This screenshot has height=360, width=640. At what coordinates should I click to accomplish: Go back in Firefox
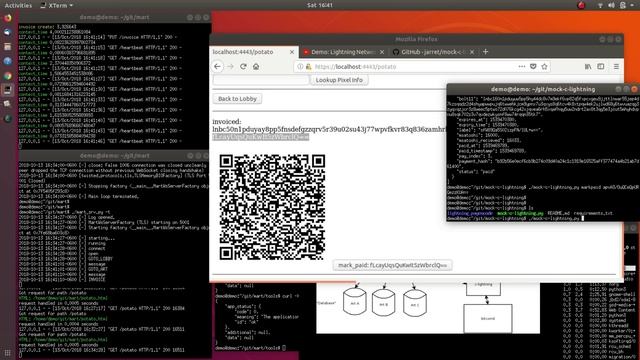[x=217, y=67]
